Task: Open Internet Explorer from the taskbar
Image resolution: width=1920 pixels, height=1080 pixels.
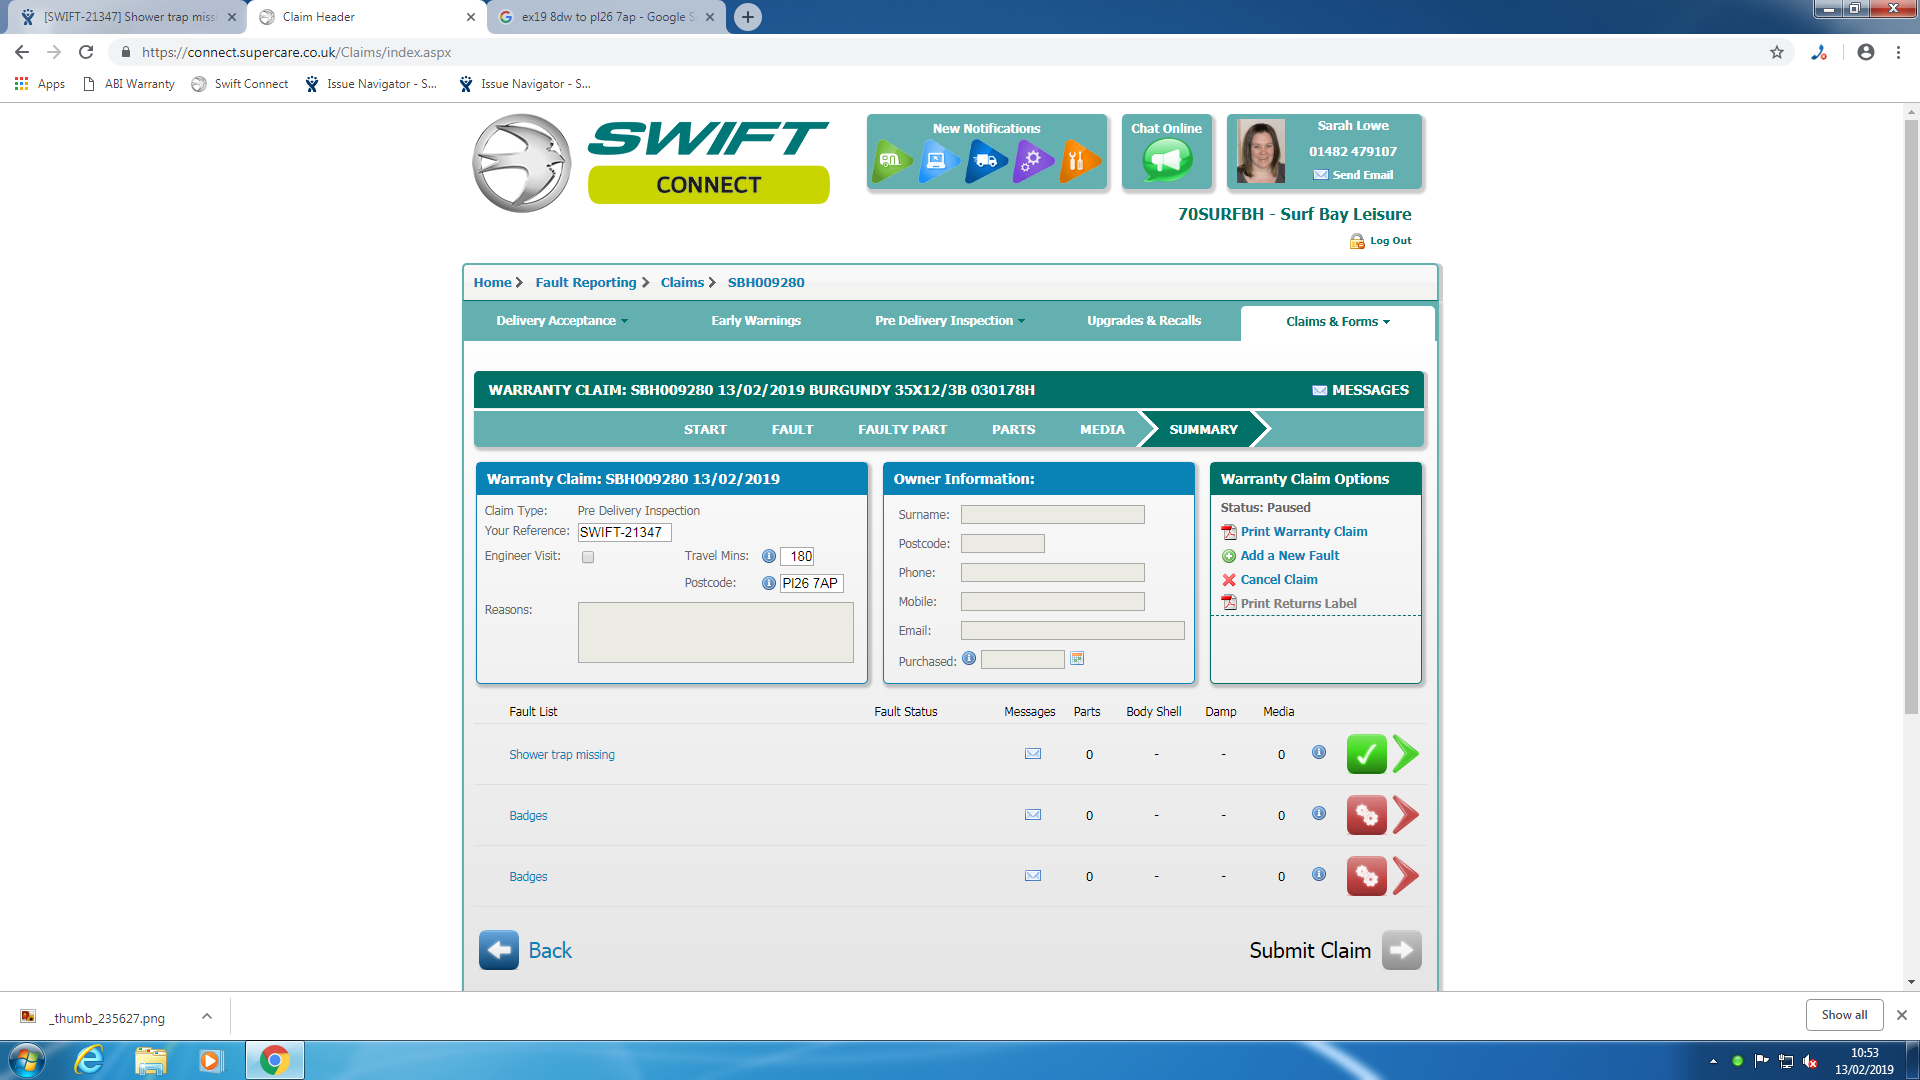Action: (89, 1060)
